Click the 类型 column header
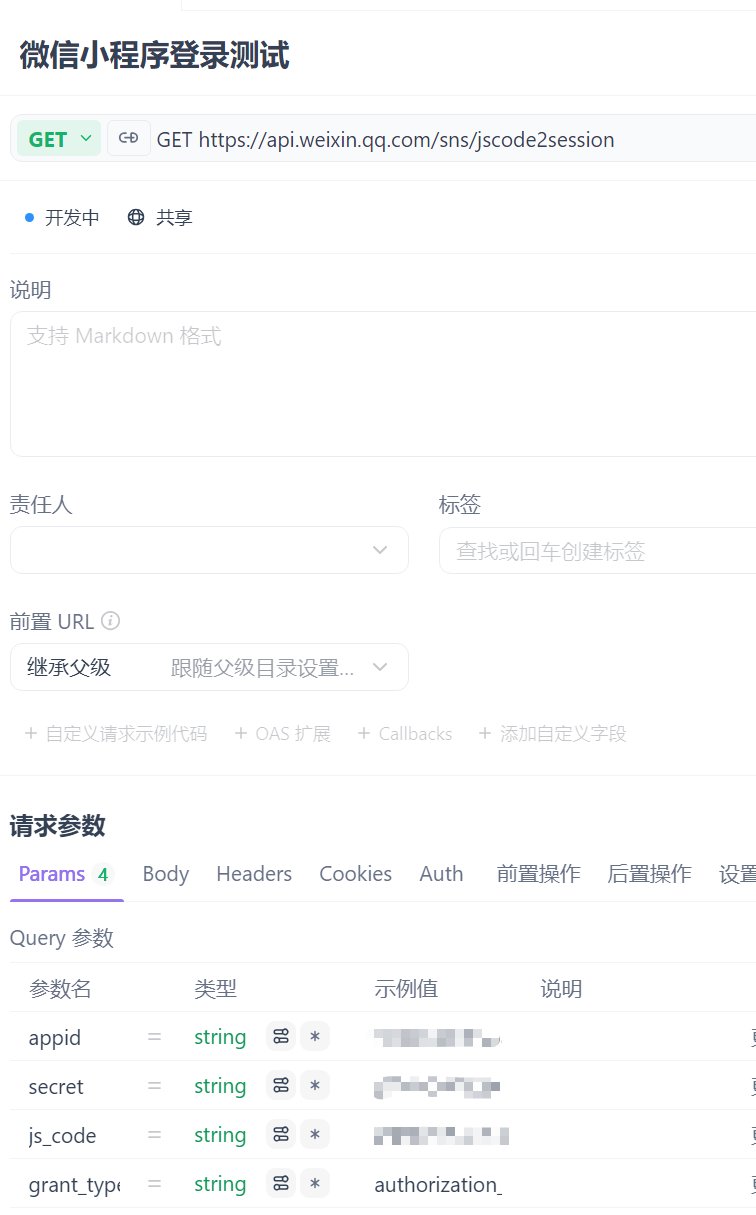Viewport: 756px width, 1215px height. coord(215,989)
